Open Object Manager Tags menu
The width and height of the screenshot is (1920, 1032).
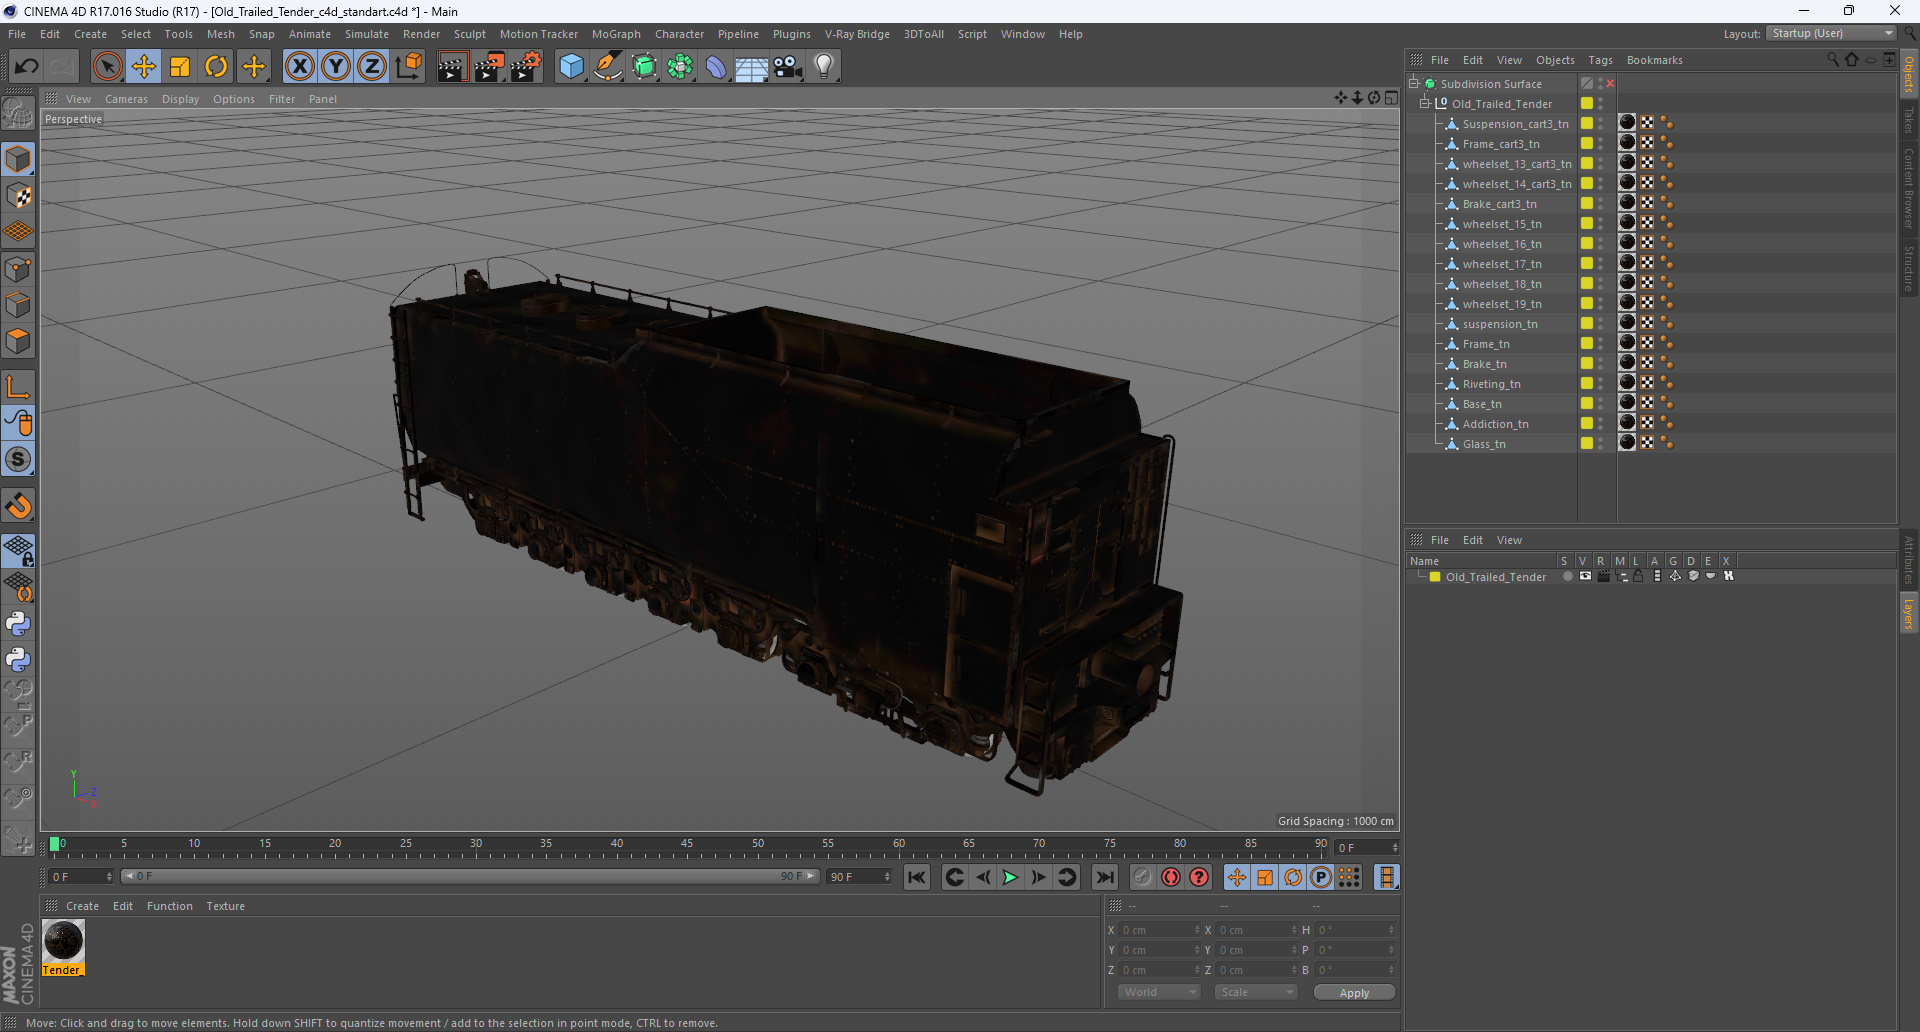(1600, 60)
